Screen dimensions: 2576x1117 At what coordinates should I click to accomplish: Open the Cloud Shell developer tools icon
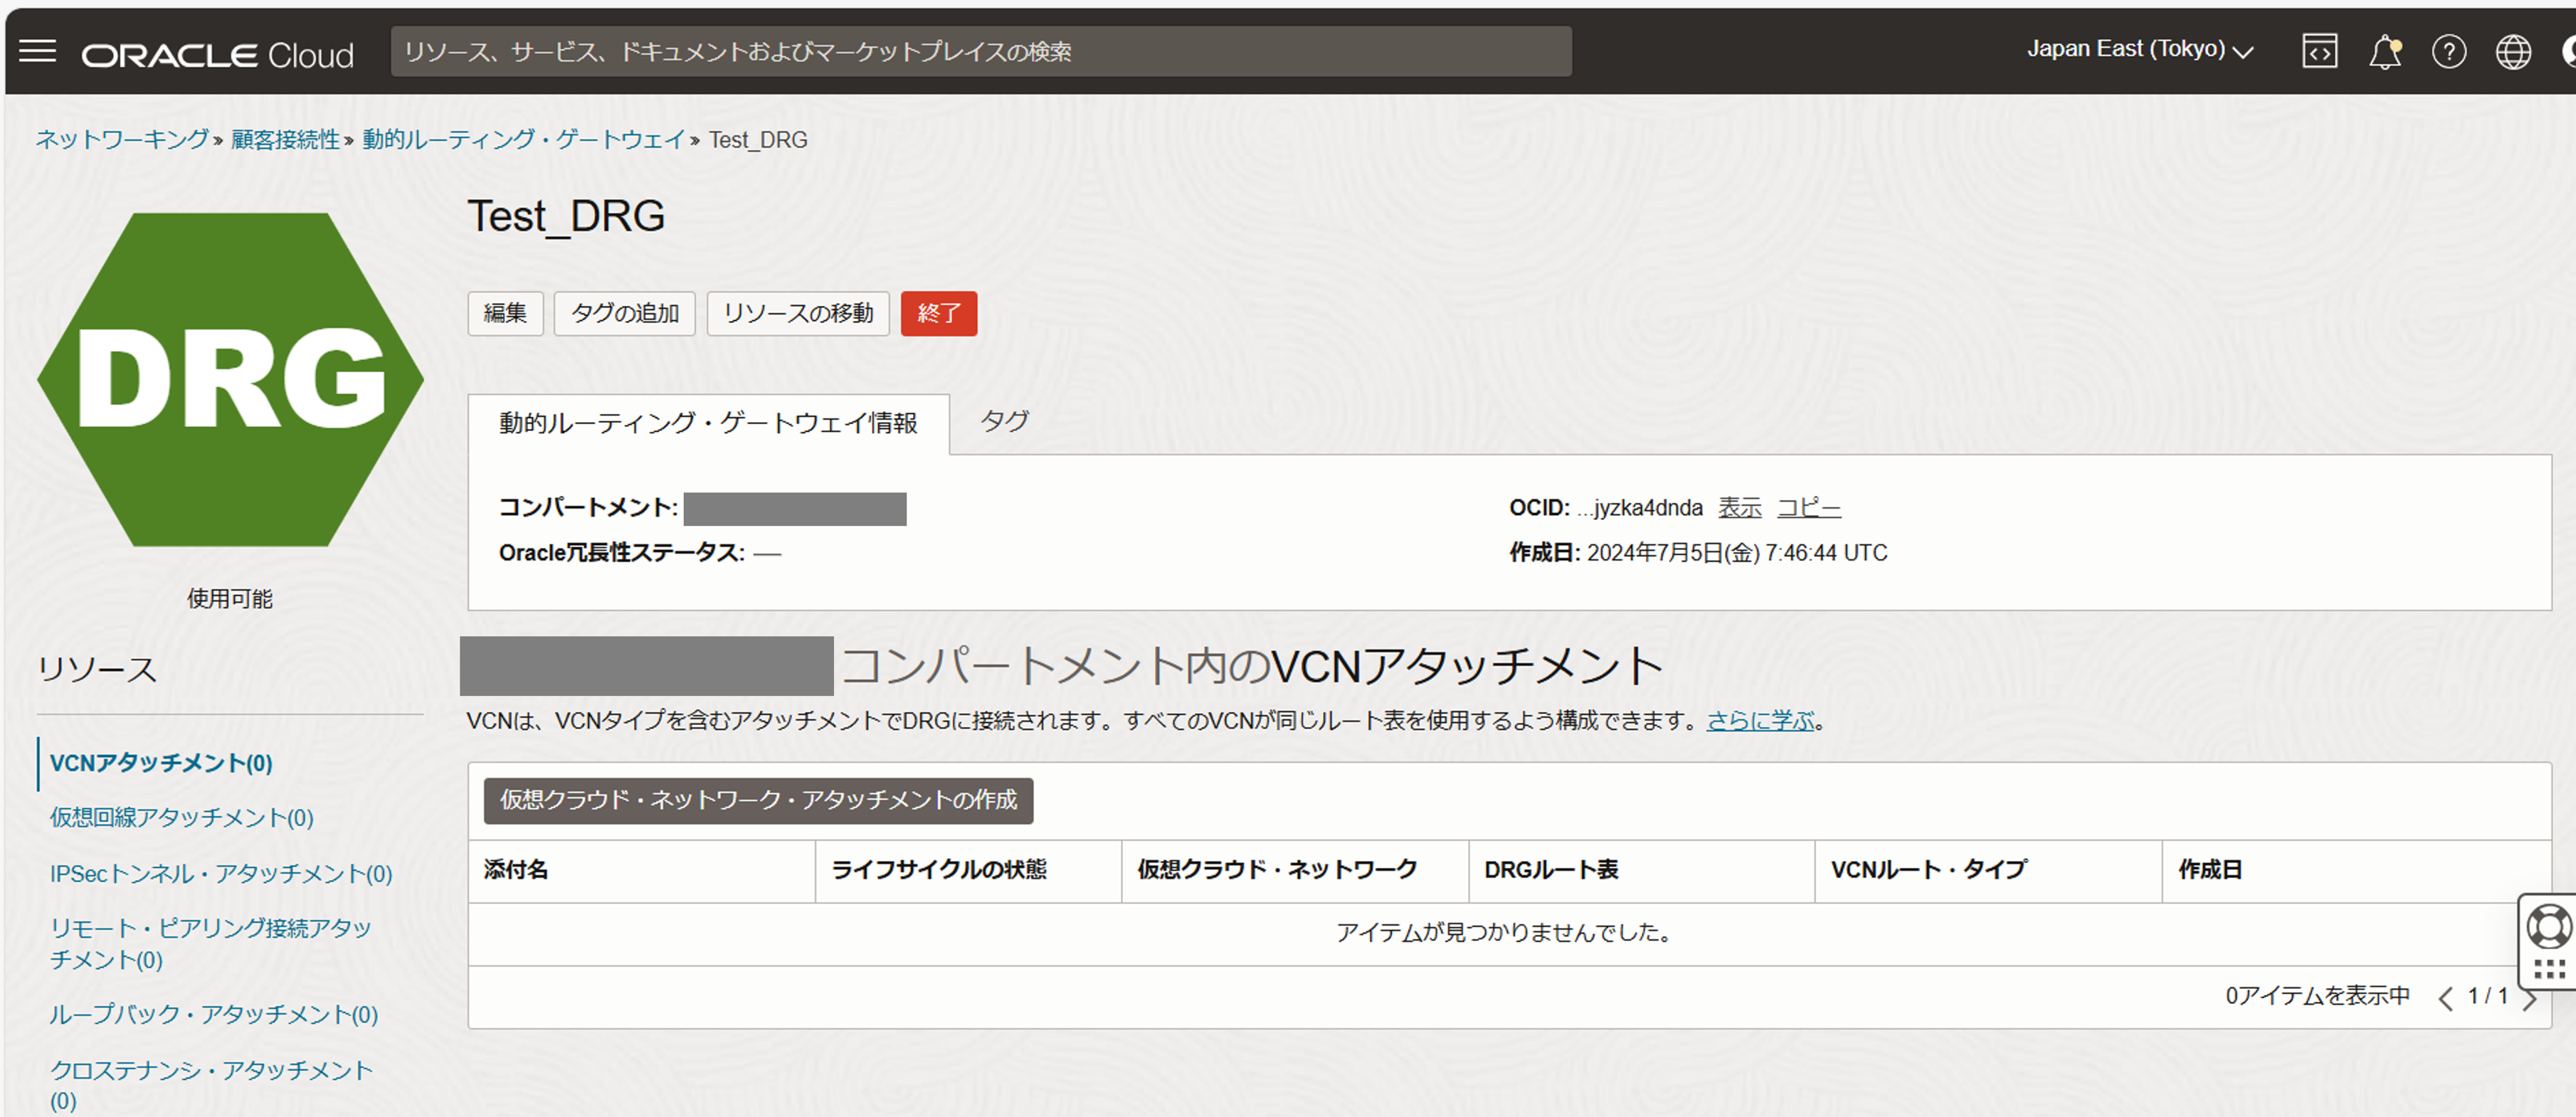2319,51
